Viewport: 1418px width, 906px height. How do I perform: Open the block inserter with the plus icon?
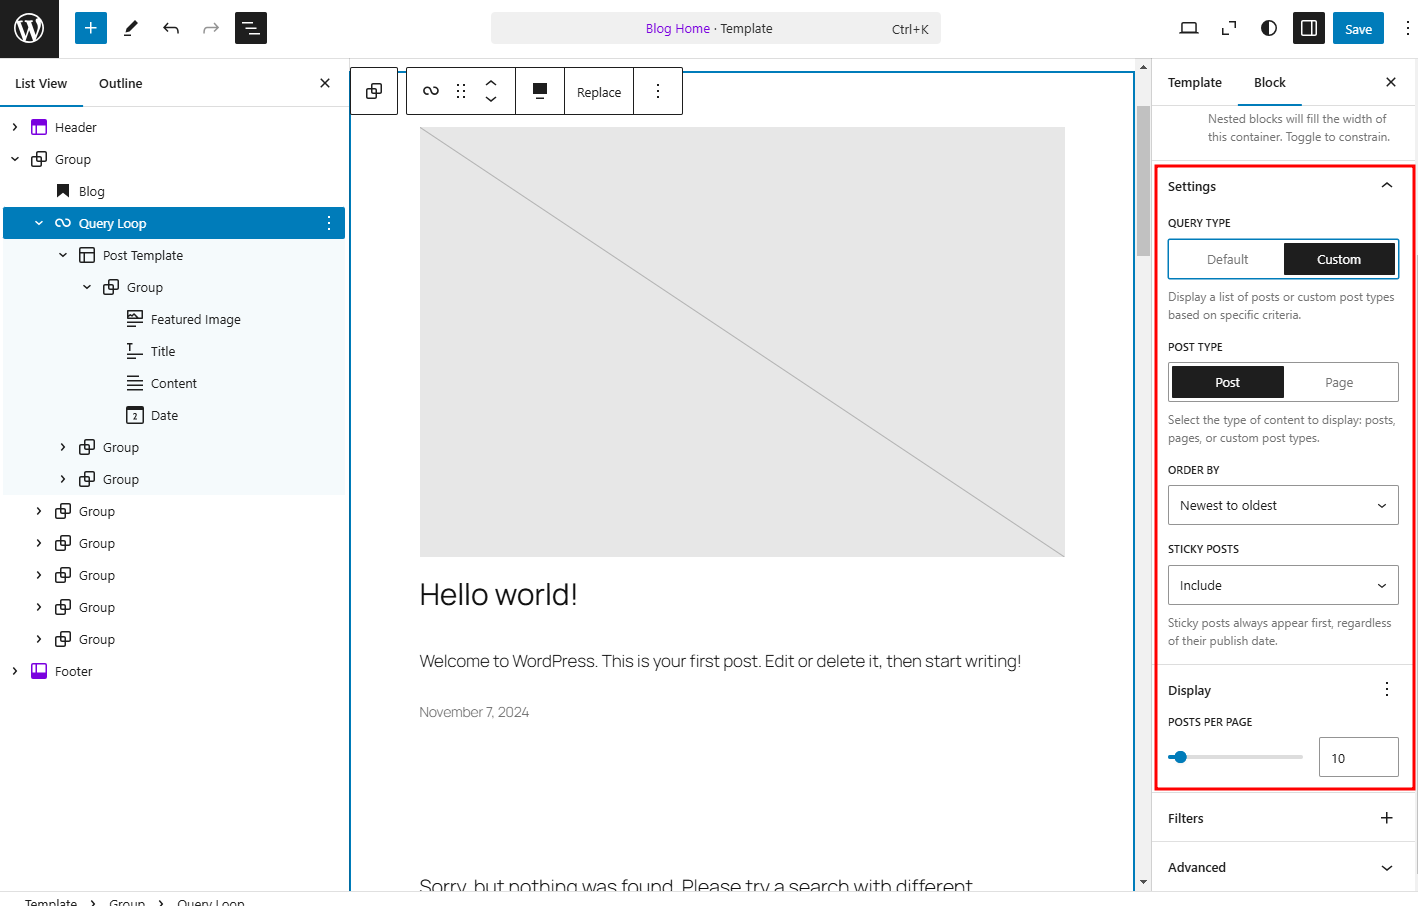pos(90,28)
